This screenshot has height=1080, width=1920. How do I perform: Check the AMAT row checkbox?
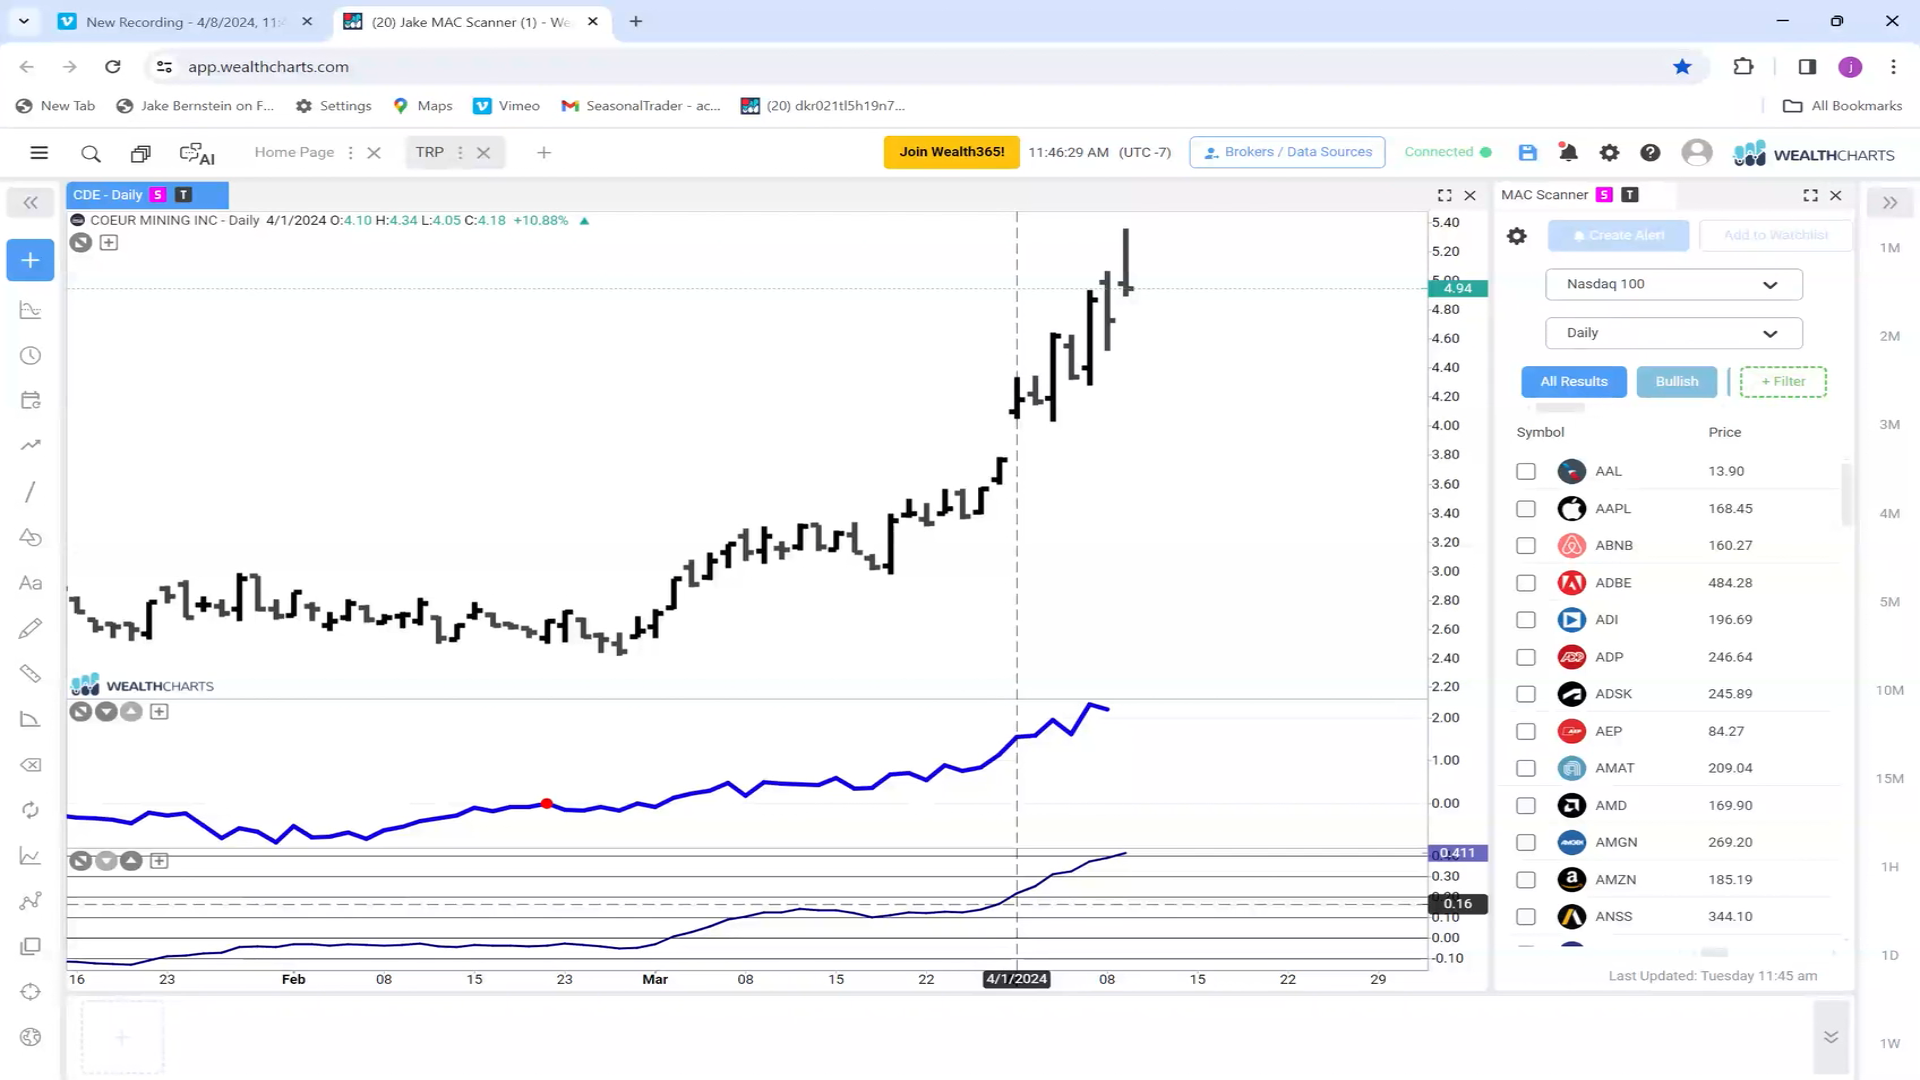(1525, 768)
